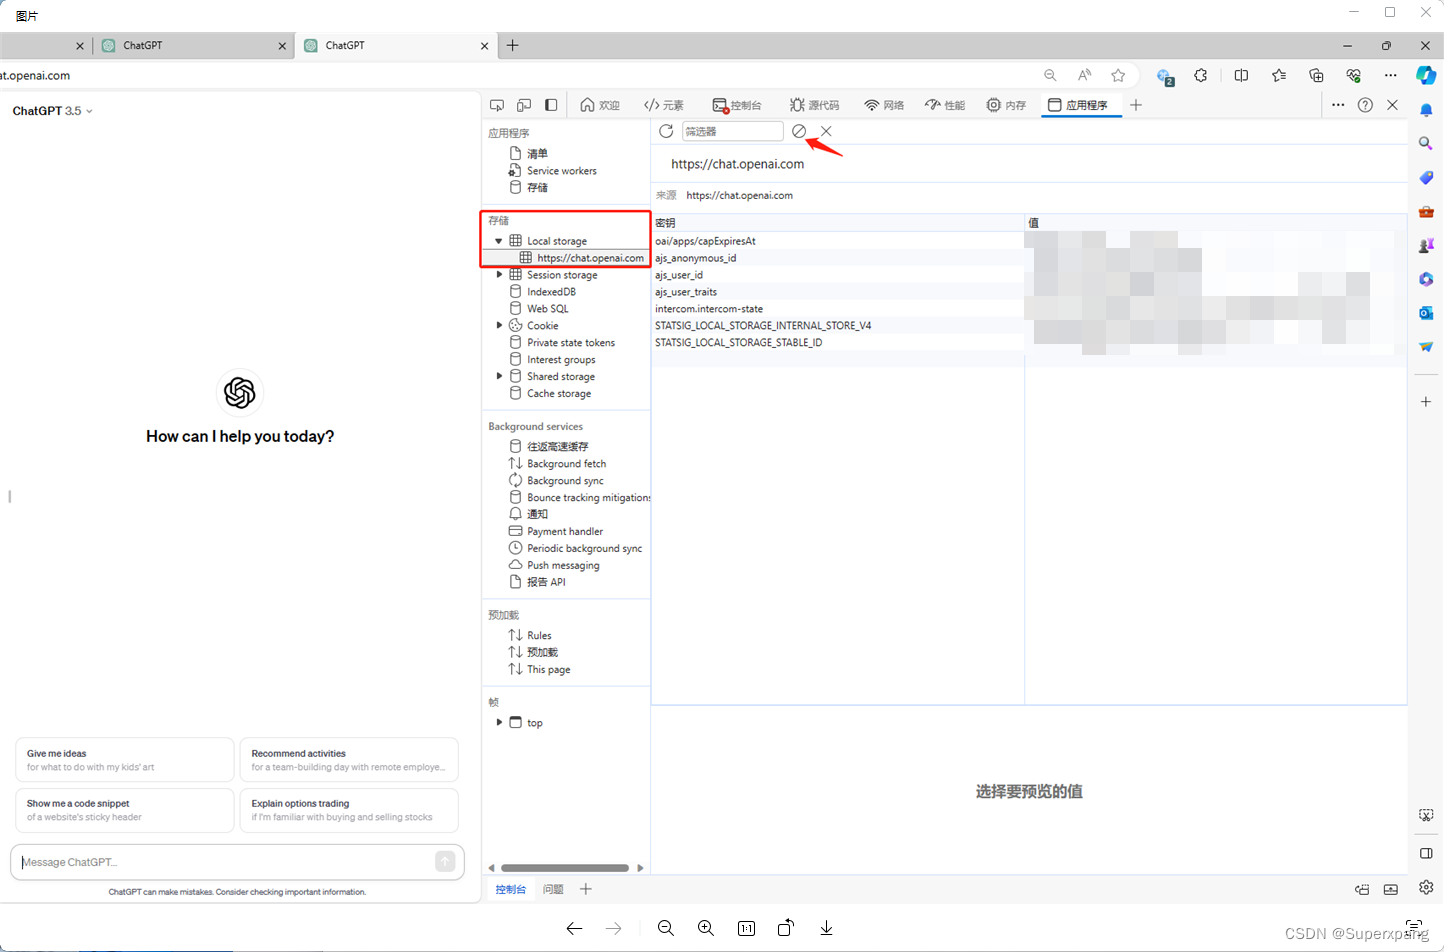Expand the Cookie tree node
This screenshot has height=952, width=1444.
click(x=499, y=325)
